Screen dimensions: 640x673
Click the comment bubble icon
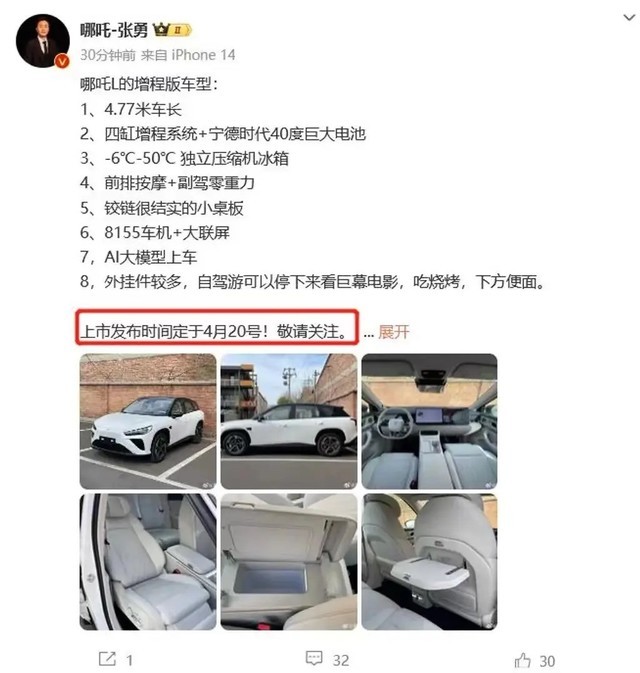pos(314,658)
